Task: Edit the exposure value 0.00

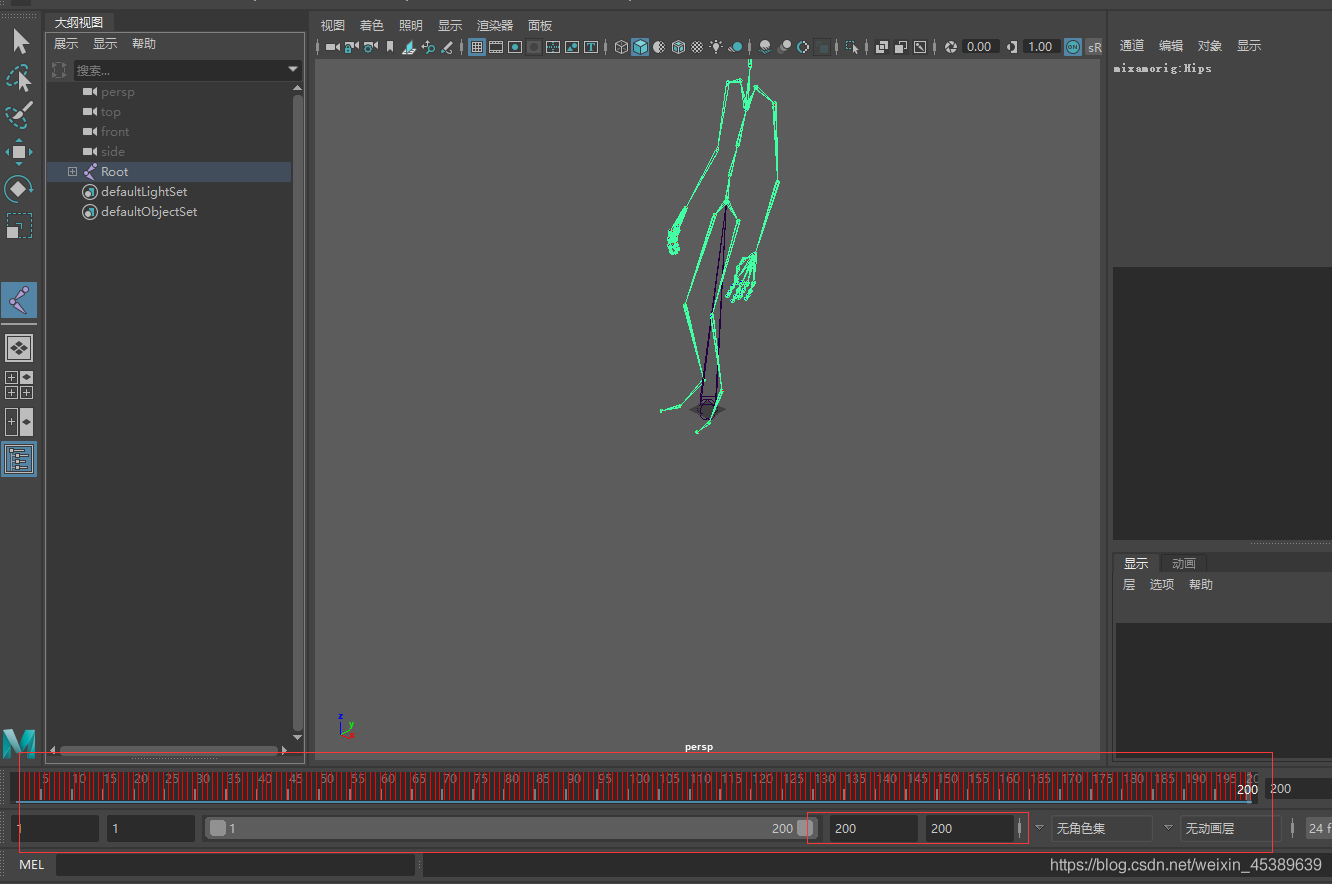Action: pyautogui.click(x=981, y=47)
